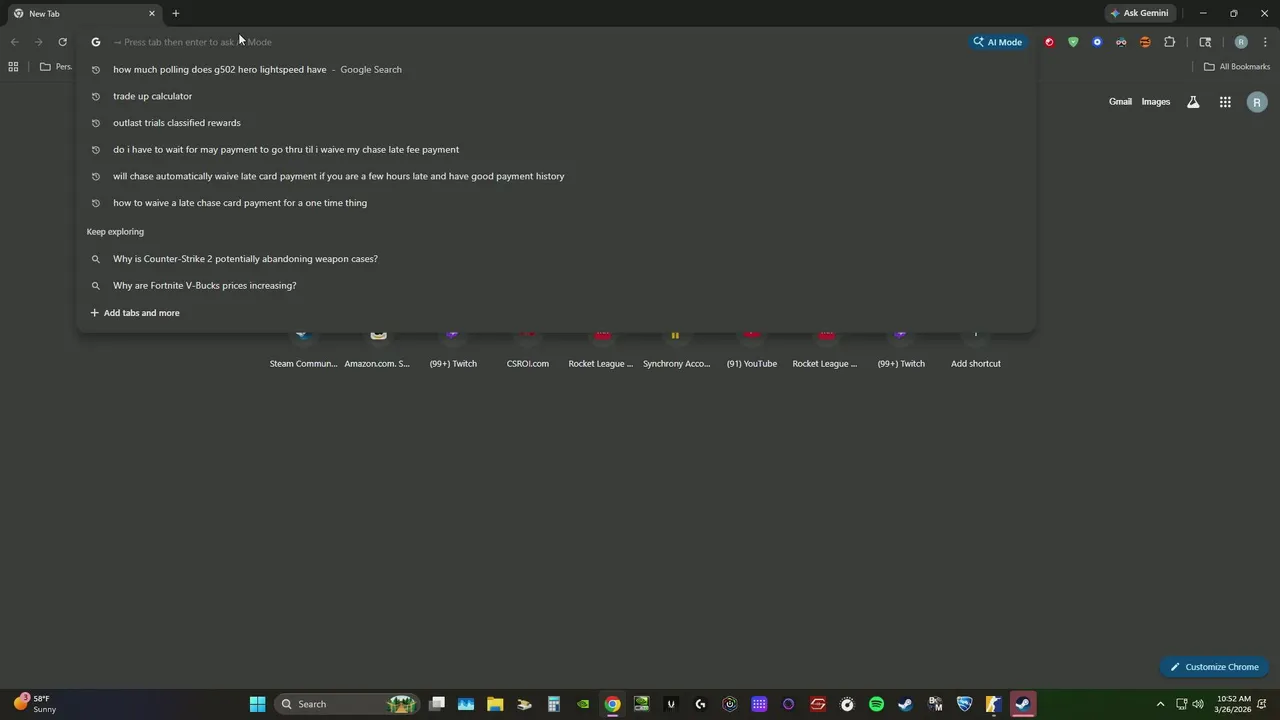Image resolution: width=1280 pixels, height=720 pixels.
Task: Select the g502 hero lightspeed polling suggestion
Action: tap(556, 70)
